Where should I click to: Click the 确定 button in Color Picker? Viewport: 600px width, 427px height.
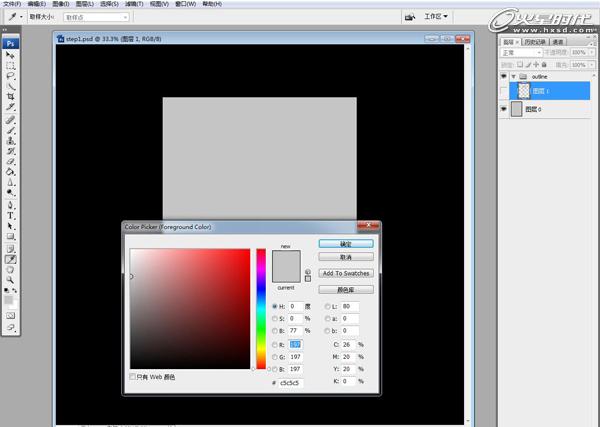pos(346,243)
